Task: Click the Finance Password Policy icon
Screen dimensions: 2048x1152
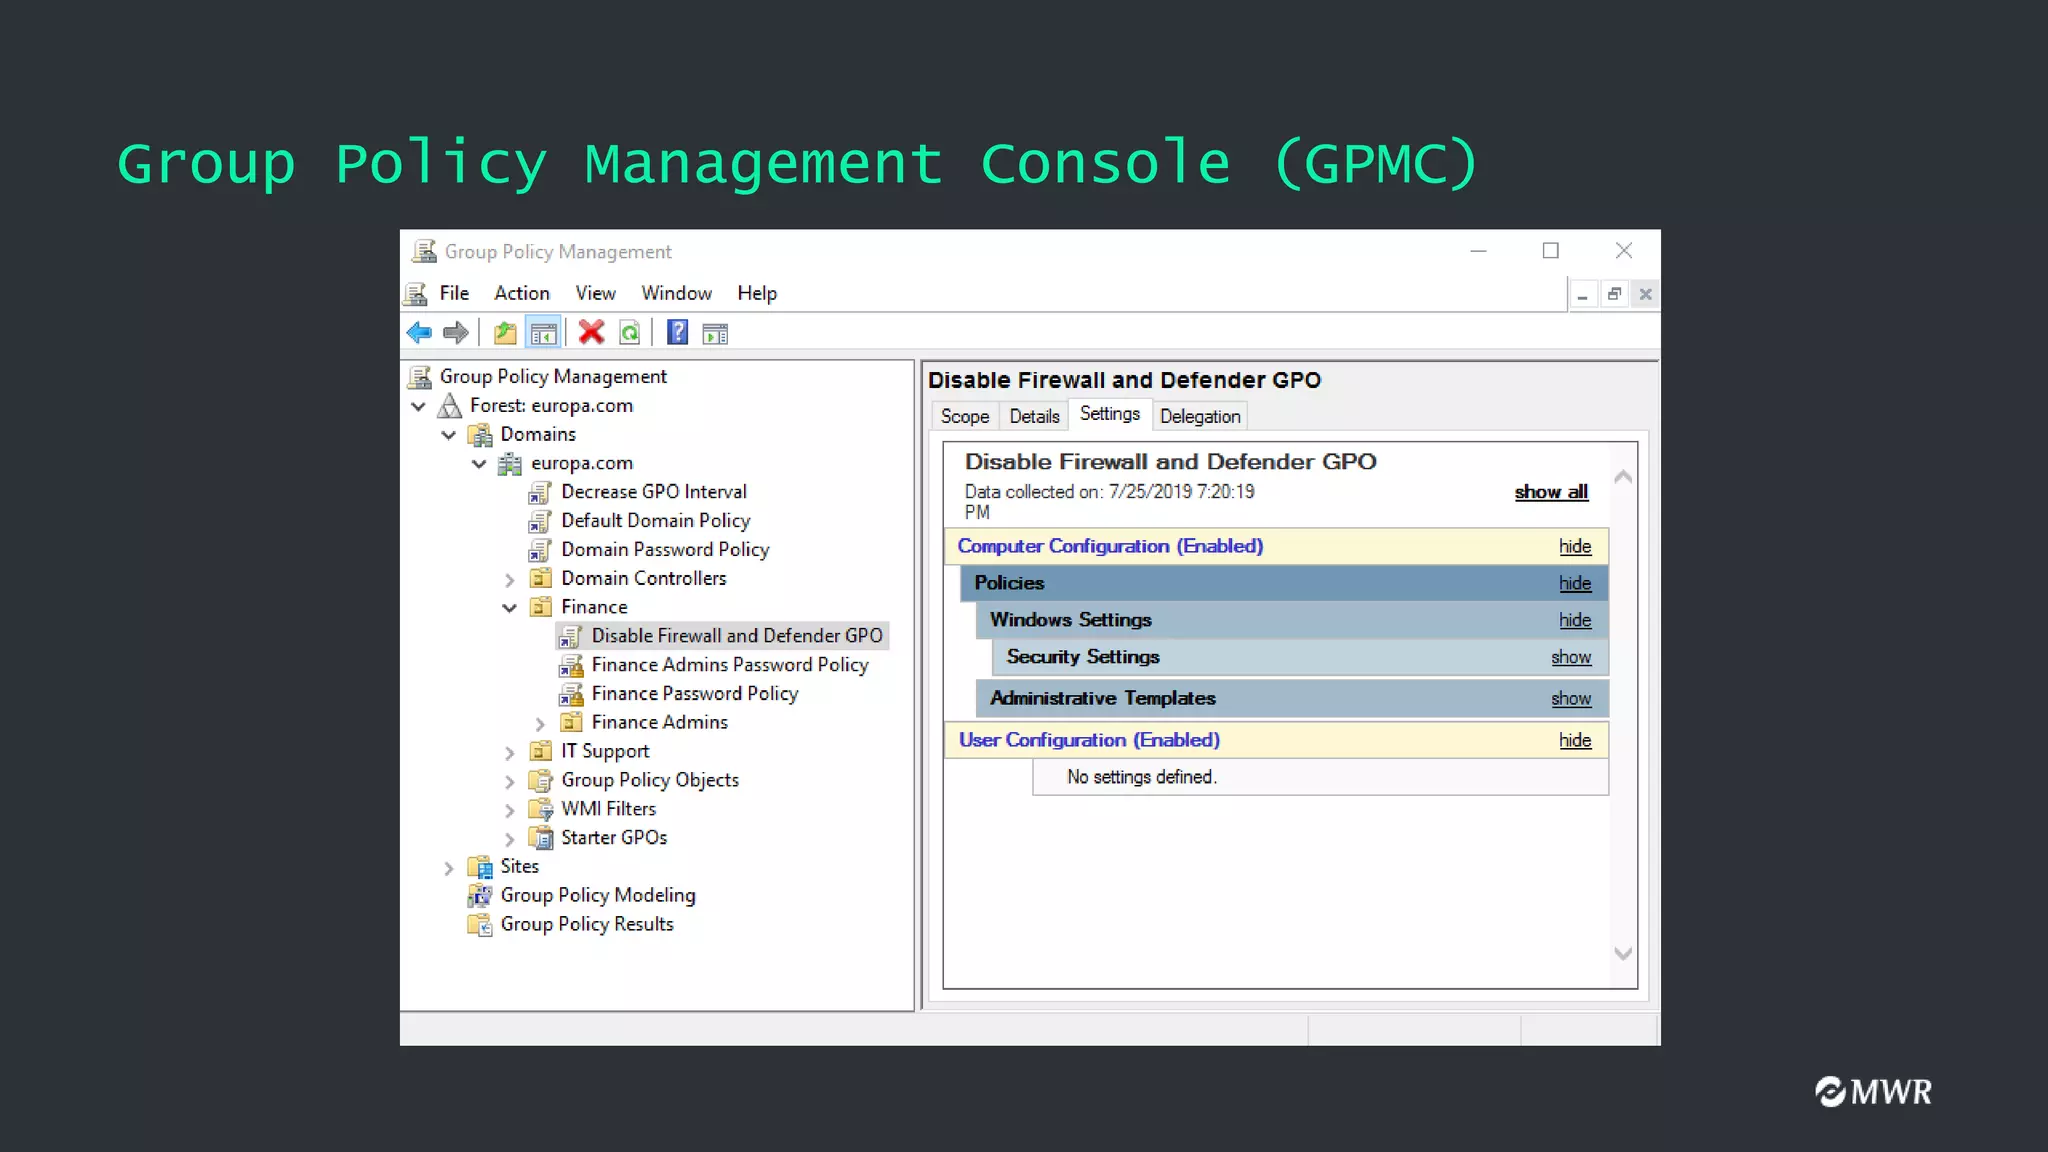Action: point(571,694)
